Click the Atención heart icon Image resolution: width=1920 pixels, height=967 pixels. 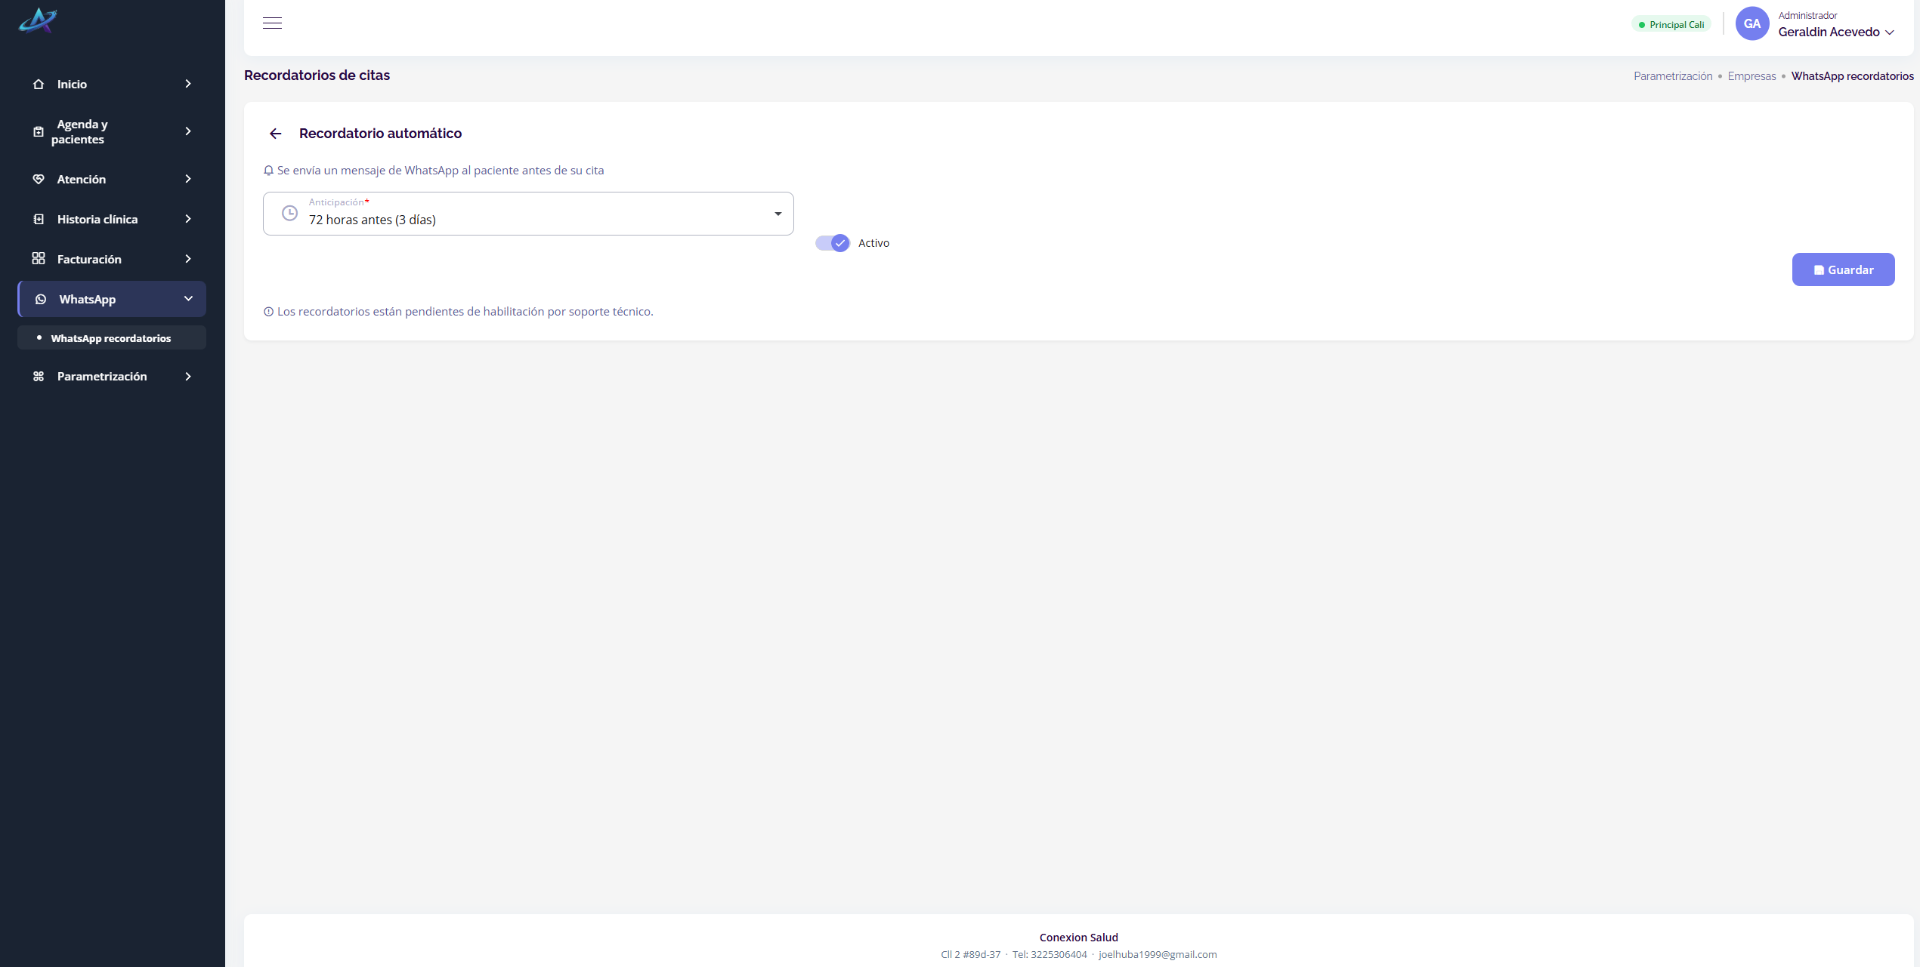(39, 179)
